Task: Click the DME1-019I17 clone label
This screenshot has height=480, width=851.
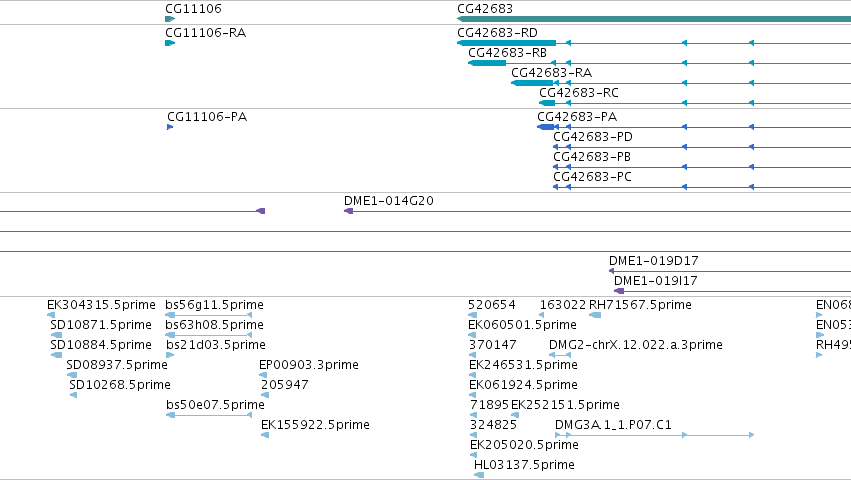Action: click(x=656, y=281)
